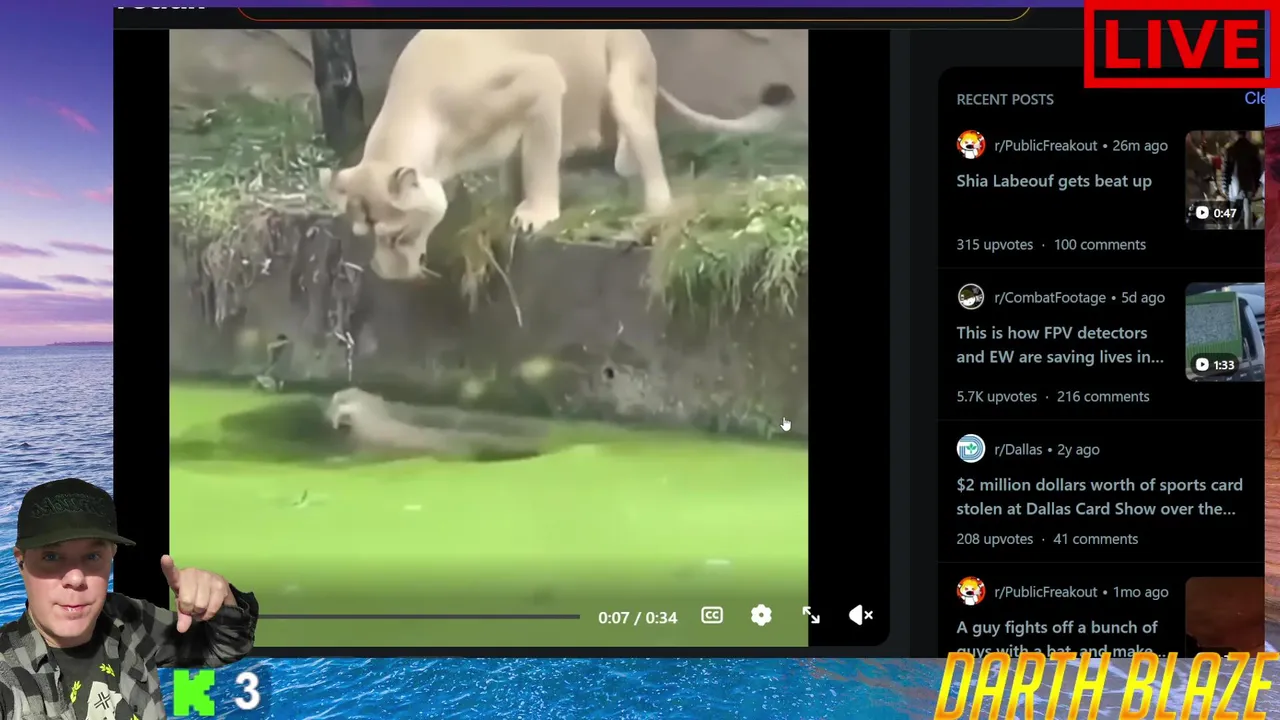Seek using the video progress bar
The width and height of the screenshot is (1280, 720).
[x=418, y=617]
